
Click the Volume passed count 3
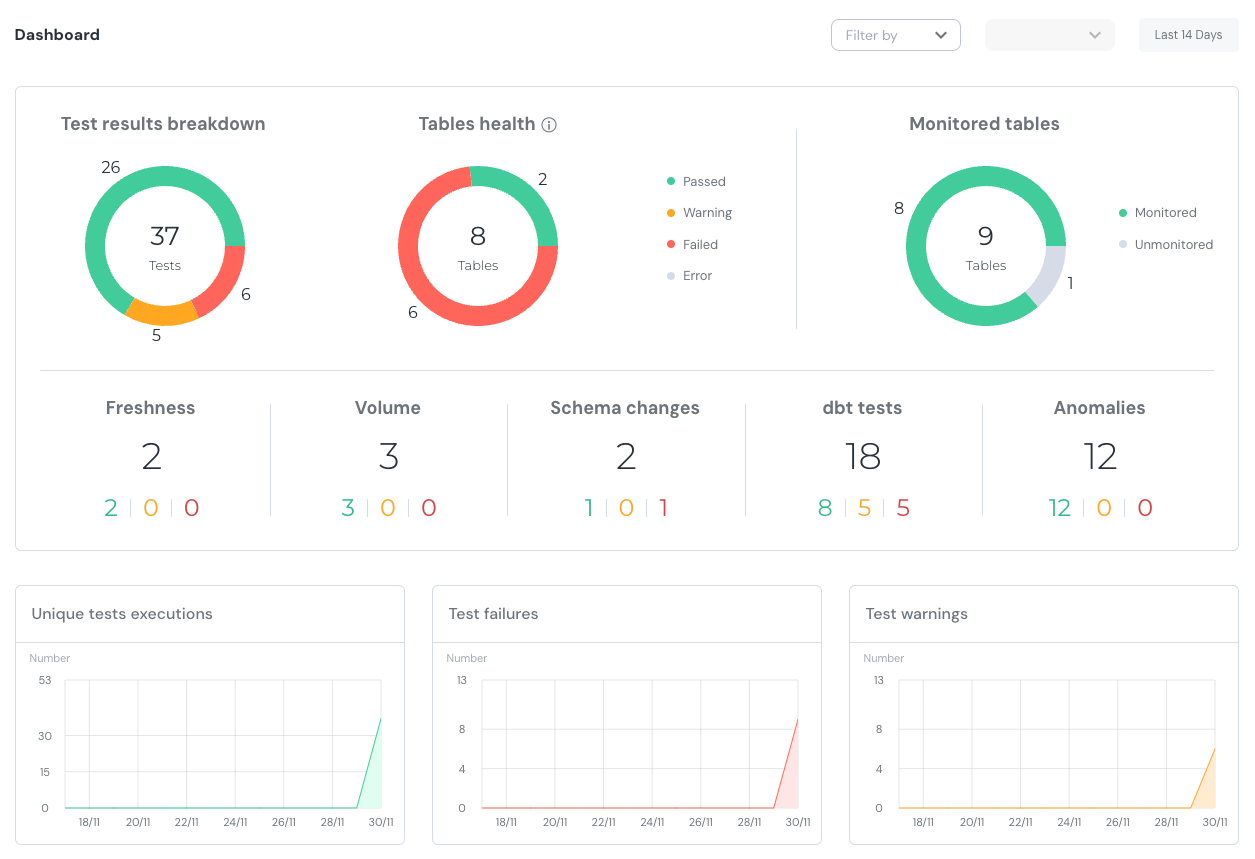click(x=348, y=508)
